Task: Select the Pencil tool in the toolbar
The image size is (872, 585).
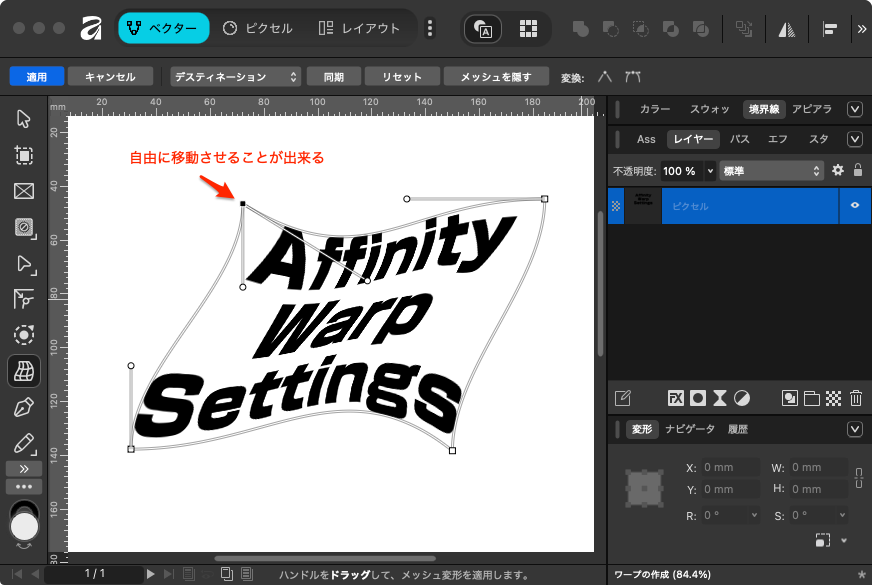Action: 24,443
